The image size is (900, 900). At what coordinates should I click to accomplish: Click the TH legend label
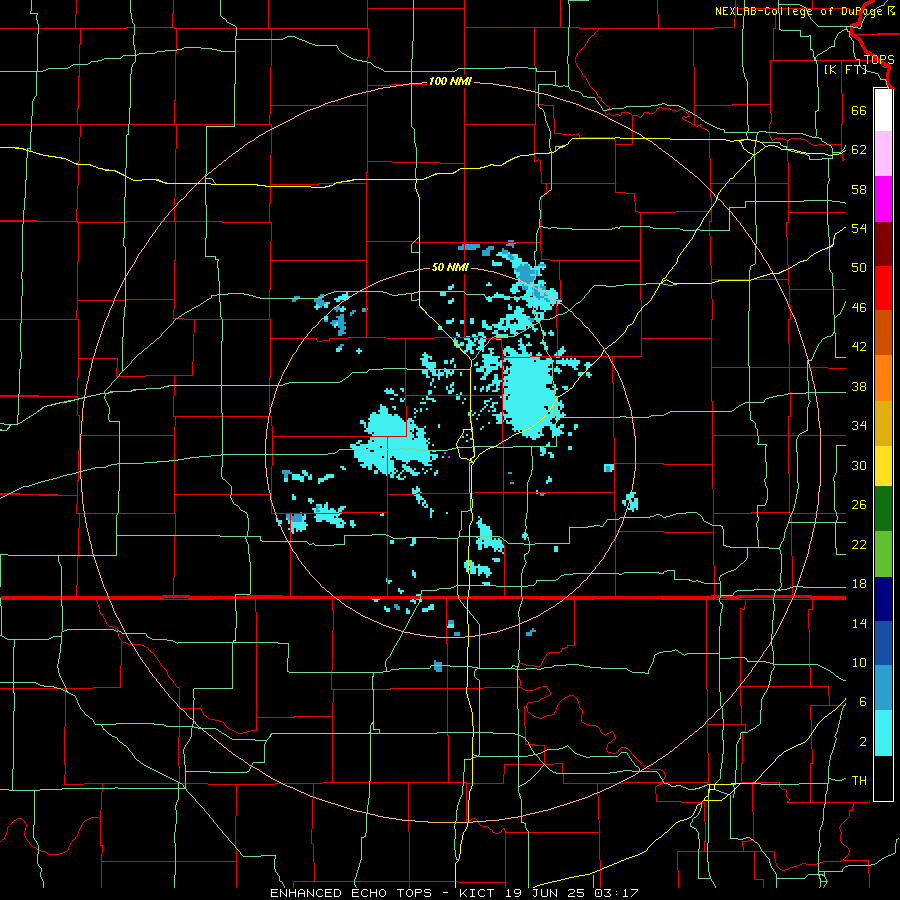click(859, 781)
